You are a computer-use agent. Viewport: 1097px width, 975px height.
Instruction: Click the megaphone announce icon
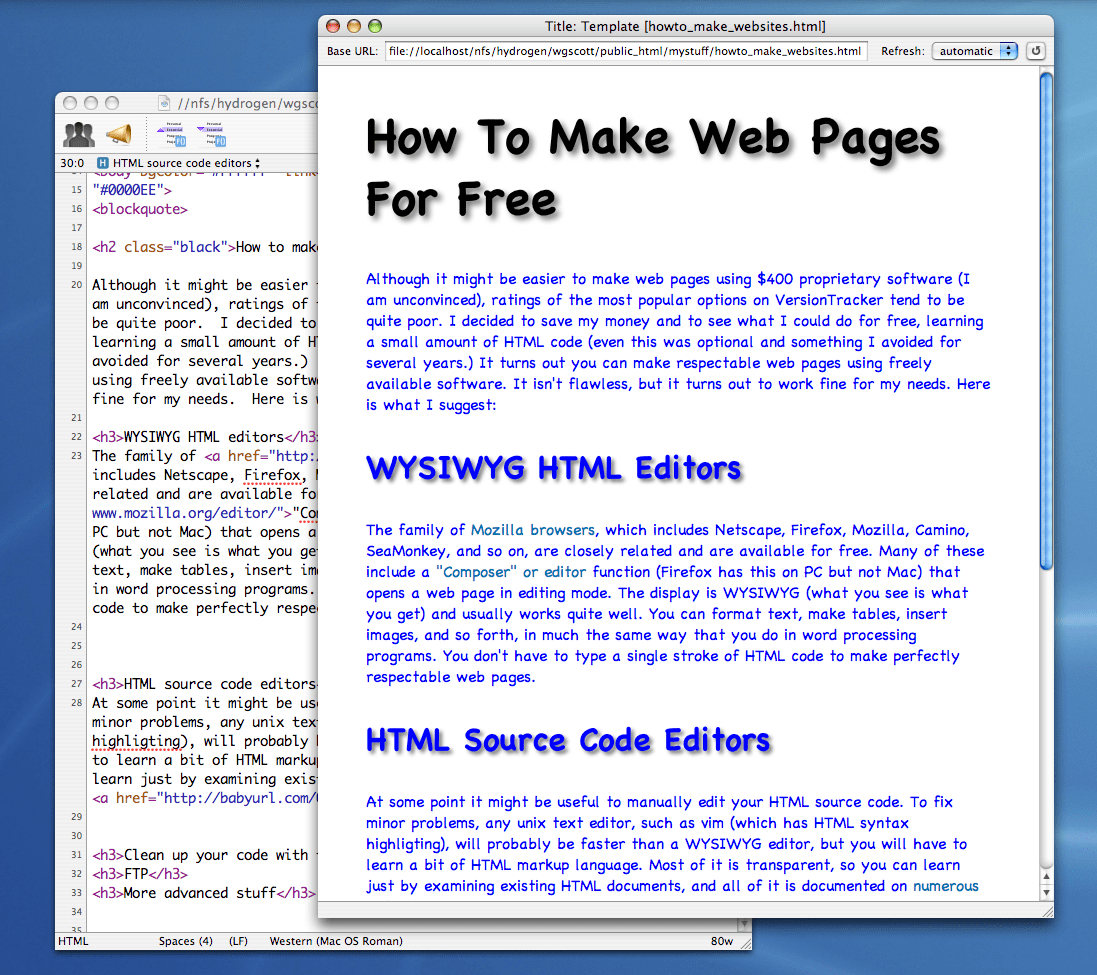click(x=119, y=134)
